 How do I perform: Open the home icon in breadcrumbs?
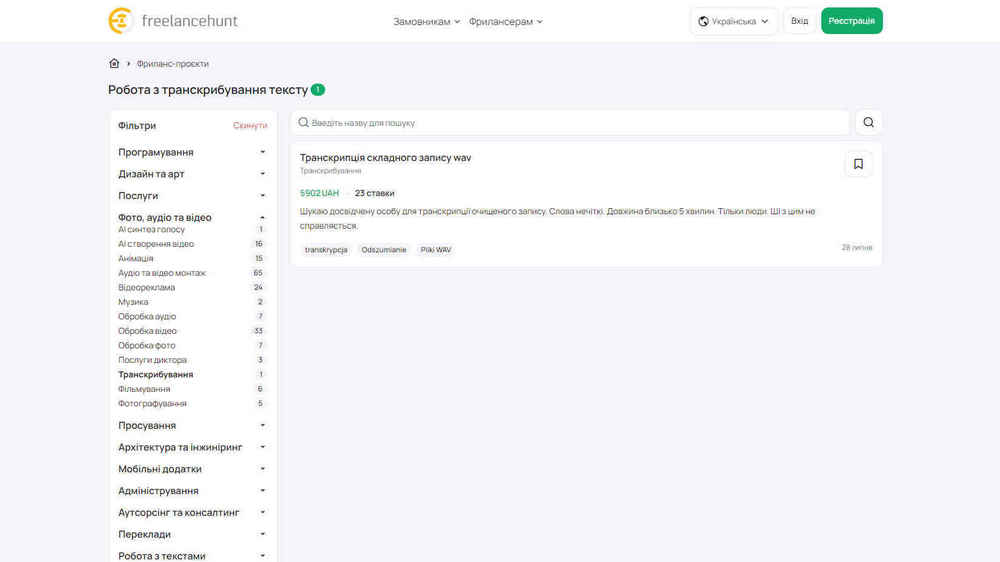tap(114, 63)
